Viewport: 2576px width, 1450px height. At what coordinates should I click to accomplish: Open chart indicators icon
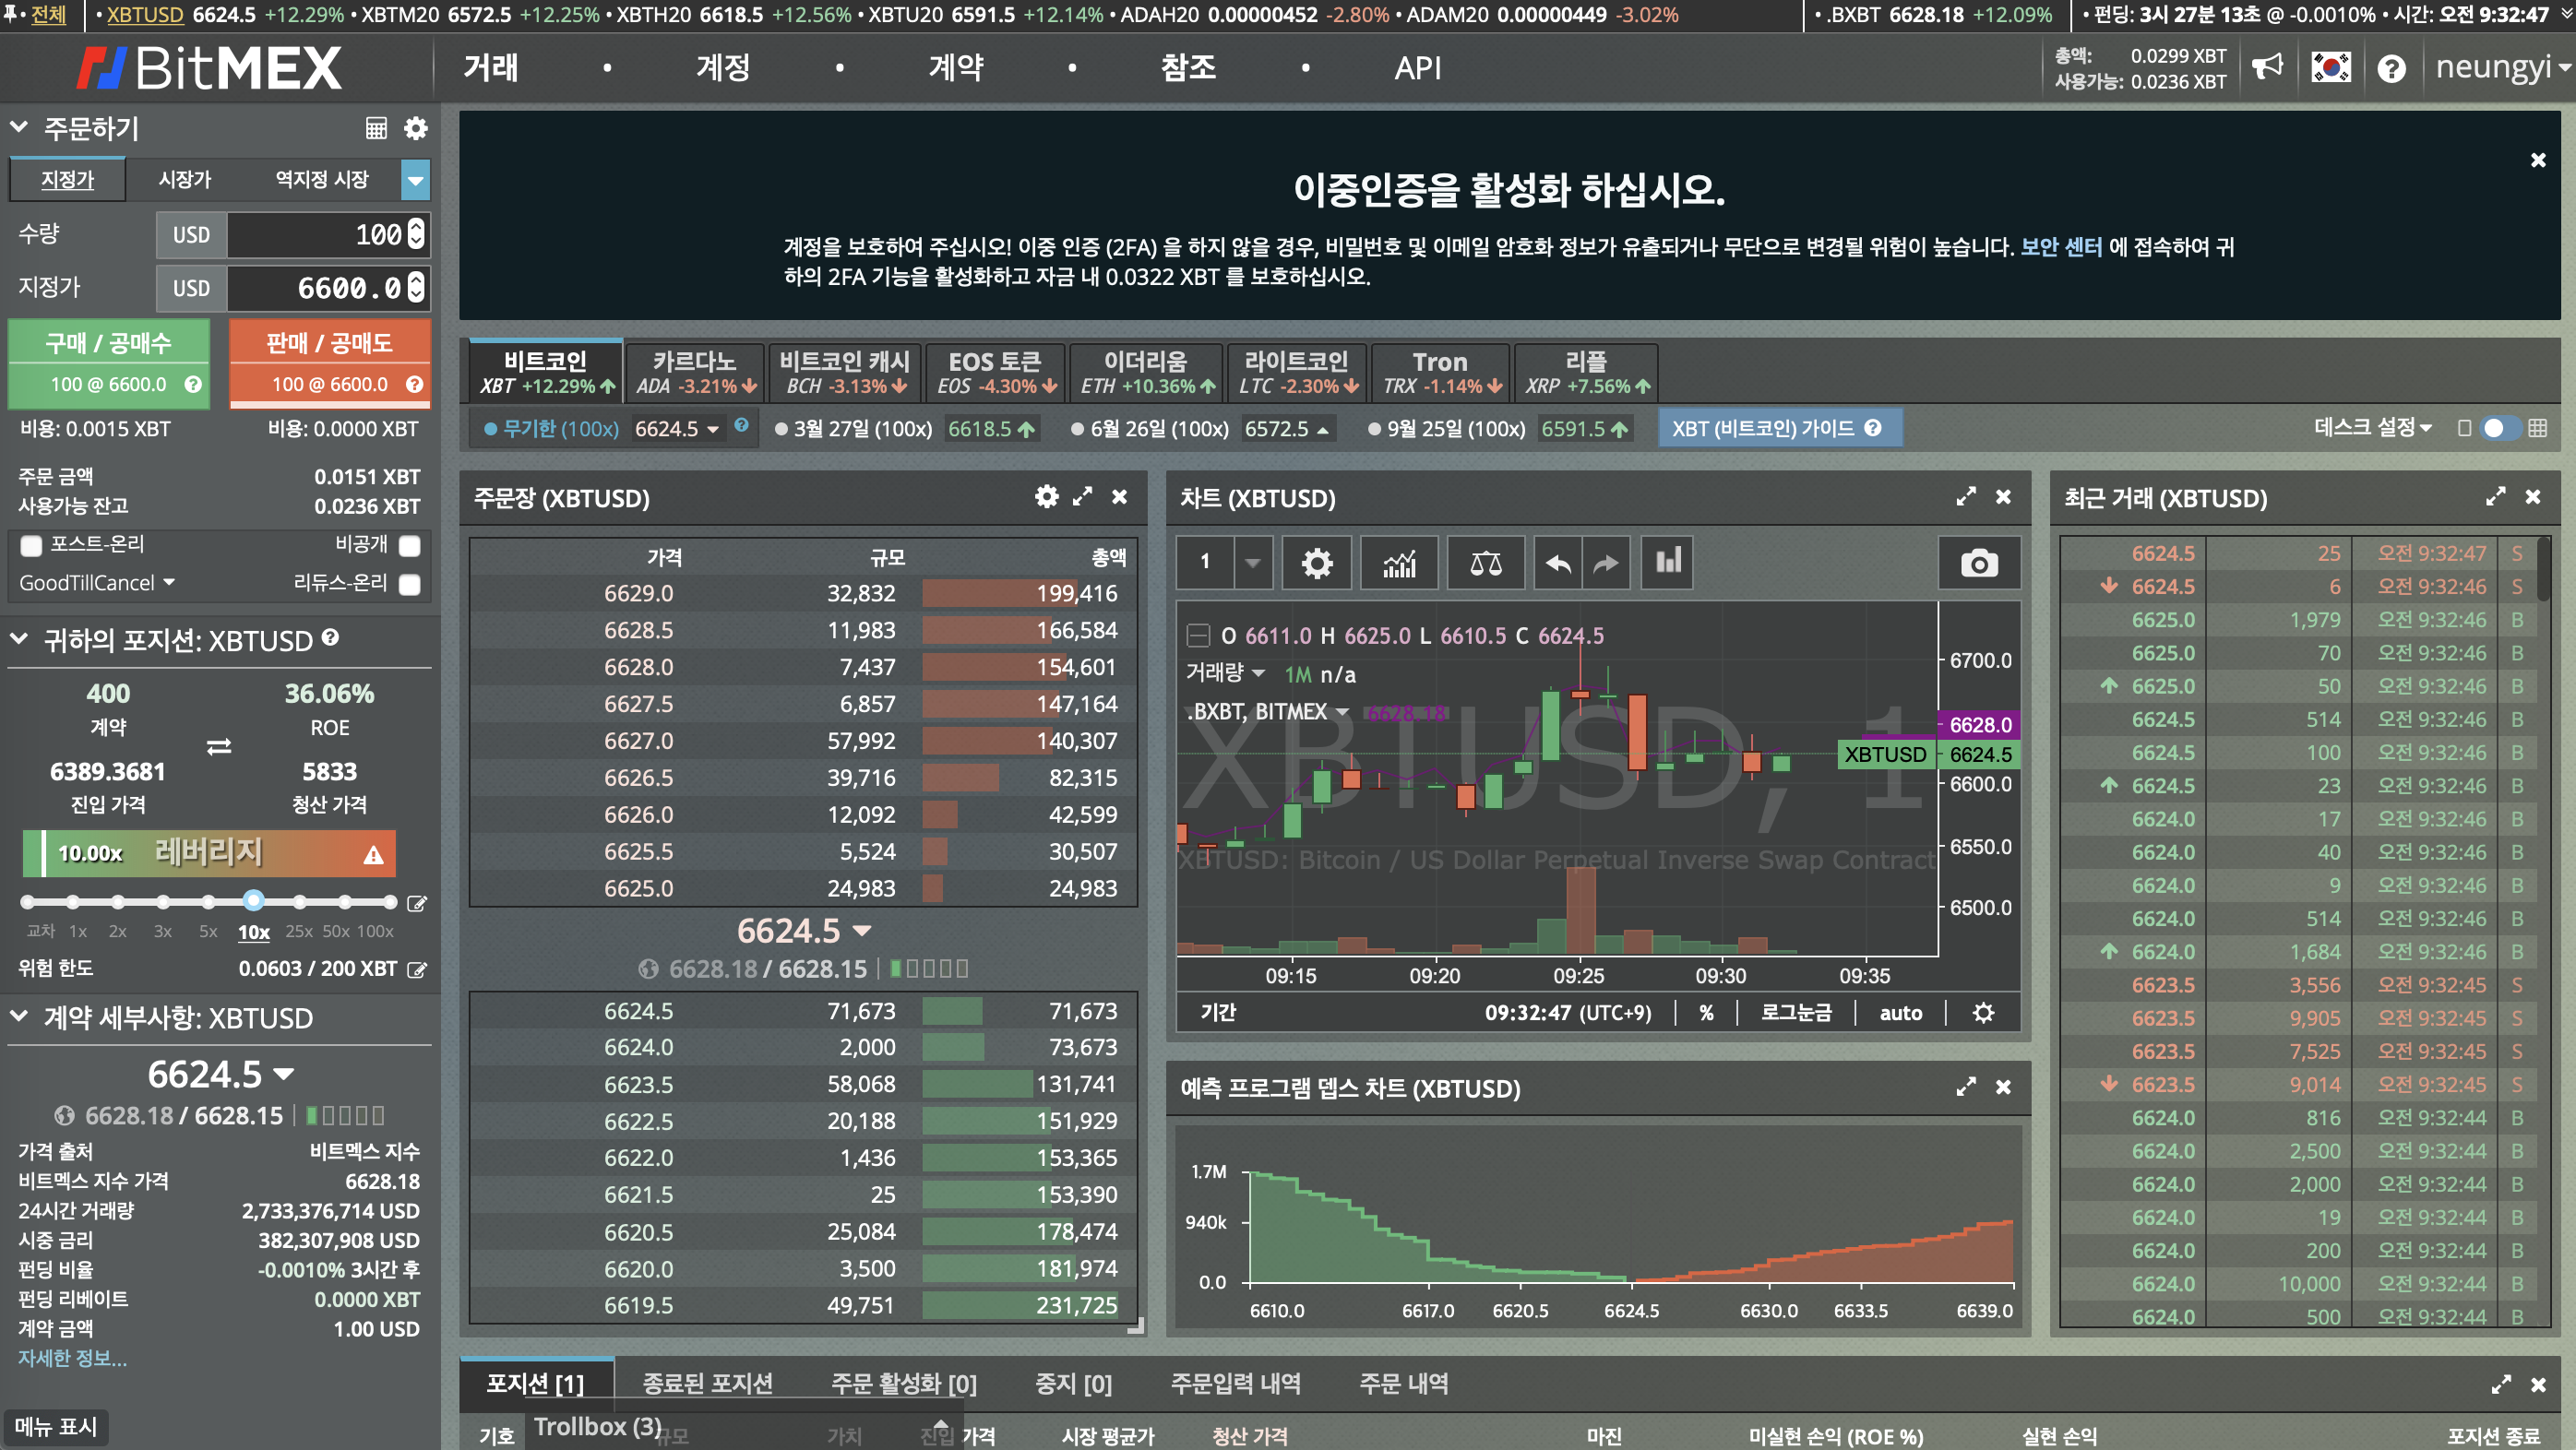pos(1399,563)
